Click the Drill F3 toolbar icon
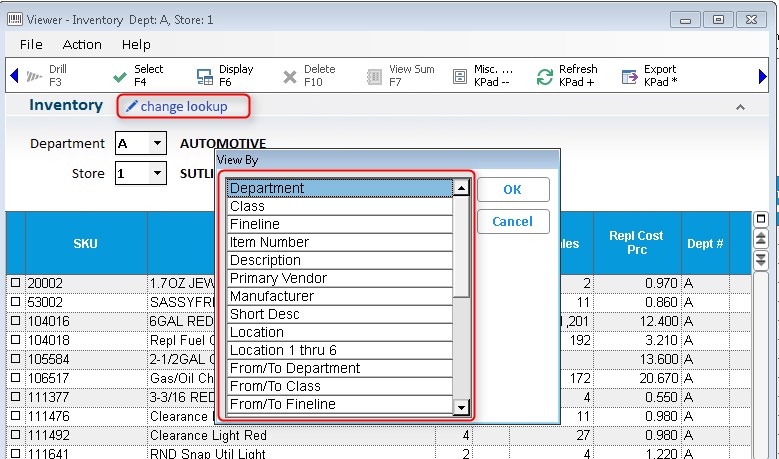Viewport: 779px width, 459px height. click(x=34, y=76)
